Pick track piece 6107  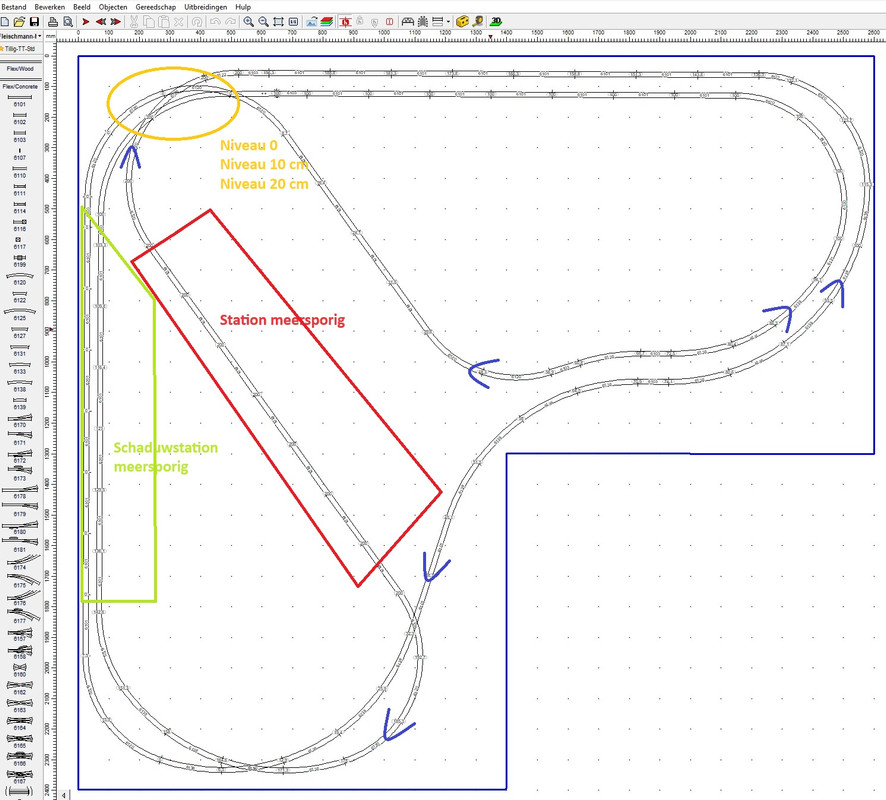[x=20, y=154]
